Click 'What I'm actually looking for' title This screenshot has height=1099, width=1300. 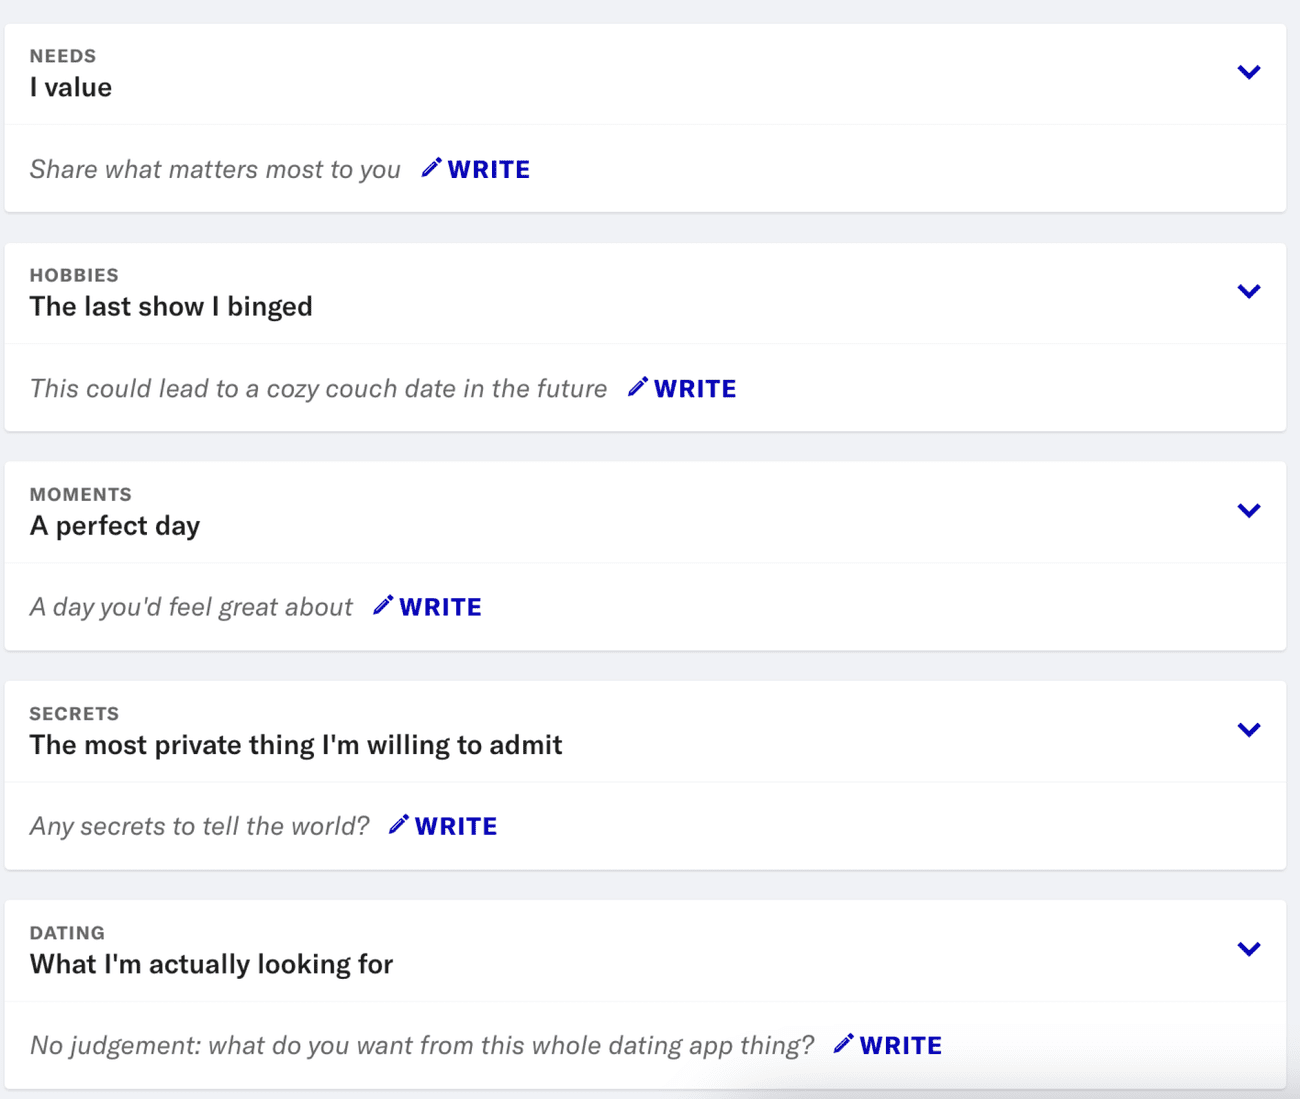[210, 964]
